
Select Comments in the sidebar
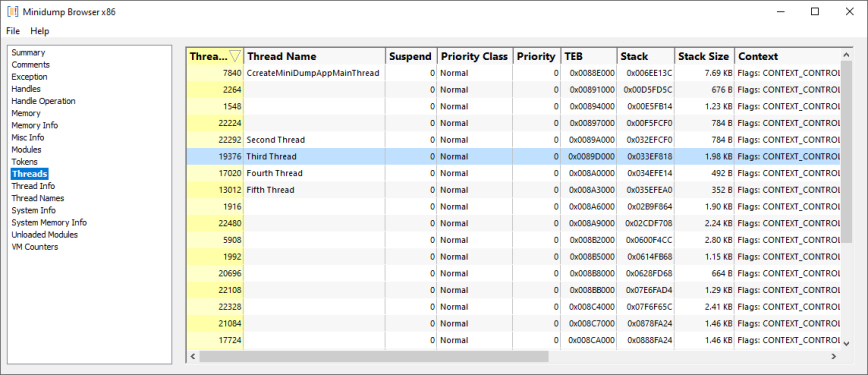pos(30,65)
